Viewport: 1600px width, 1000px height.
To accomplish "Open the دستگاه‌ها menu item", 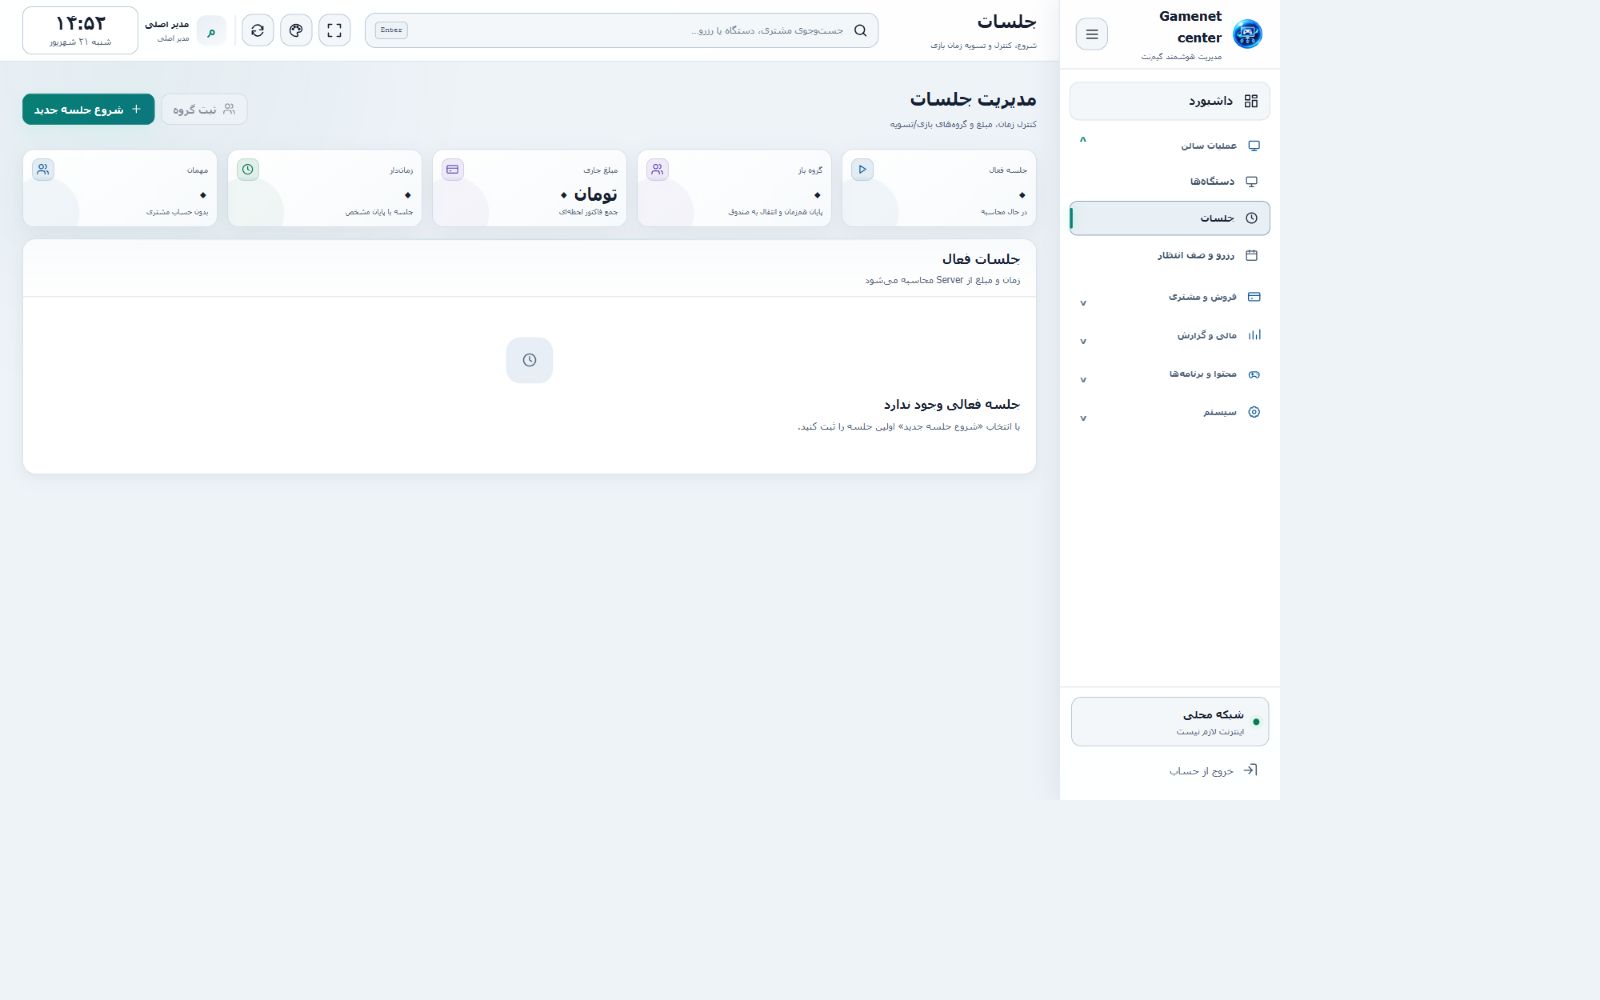I will (x=1170, y=181).
